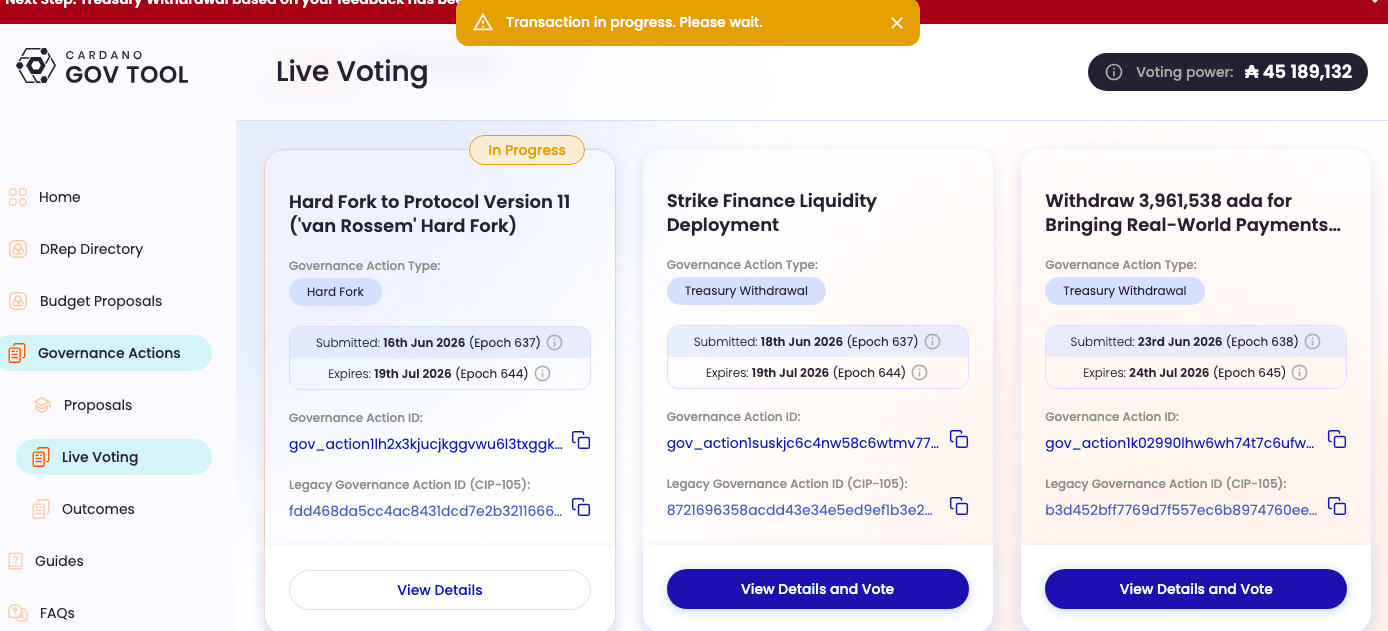Open the voting power info icon
The height and width of the screenshot is (631, 1388).
[x=1113, y=72]
